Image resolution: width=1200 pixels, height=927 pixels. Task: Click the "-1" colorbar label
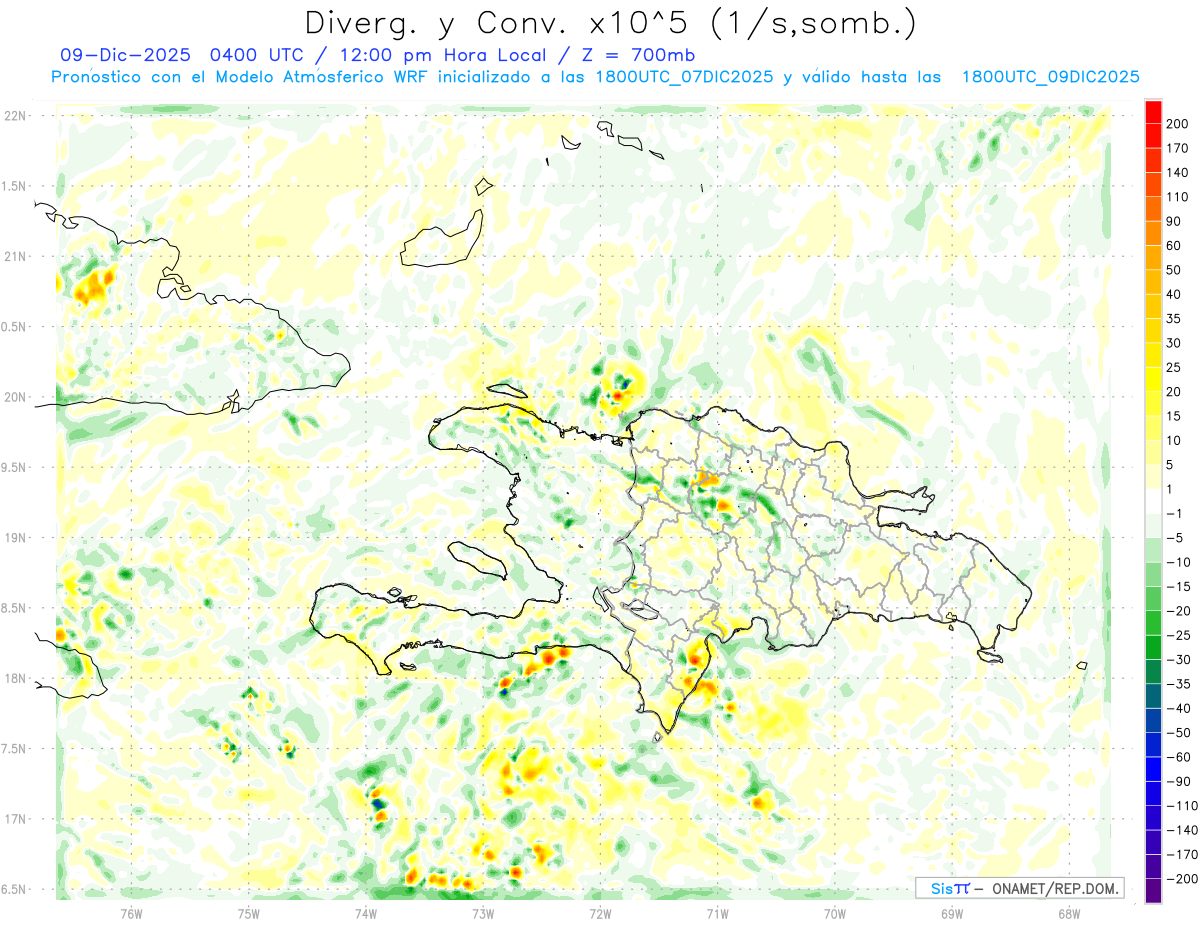click(x=1175, y=513)
